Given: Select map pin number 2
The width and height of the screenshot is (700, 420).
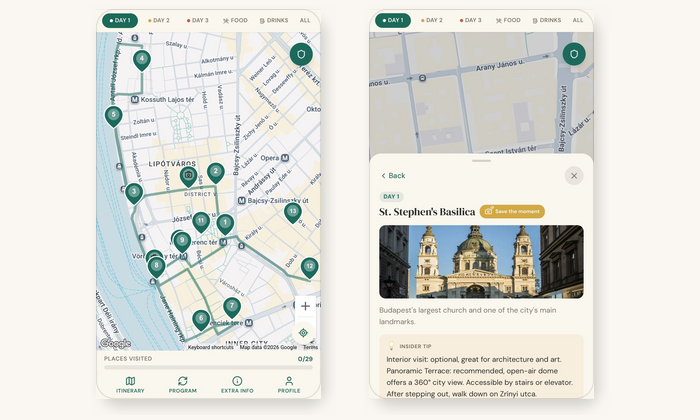Looking at the screenshot, I should click(x=216, y=172).
